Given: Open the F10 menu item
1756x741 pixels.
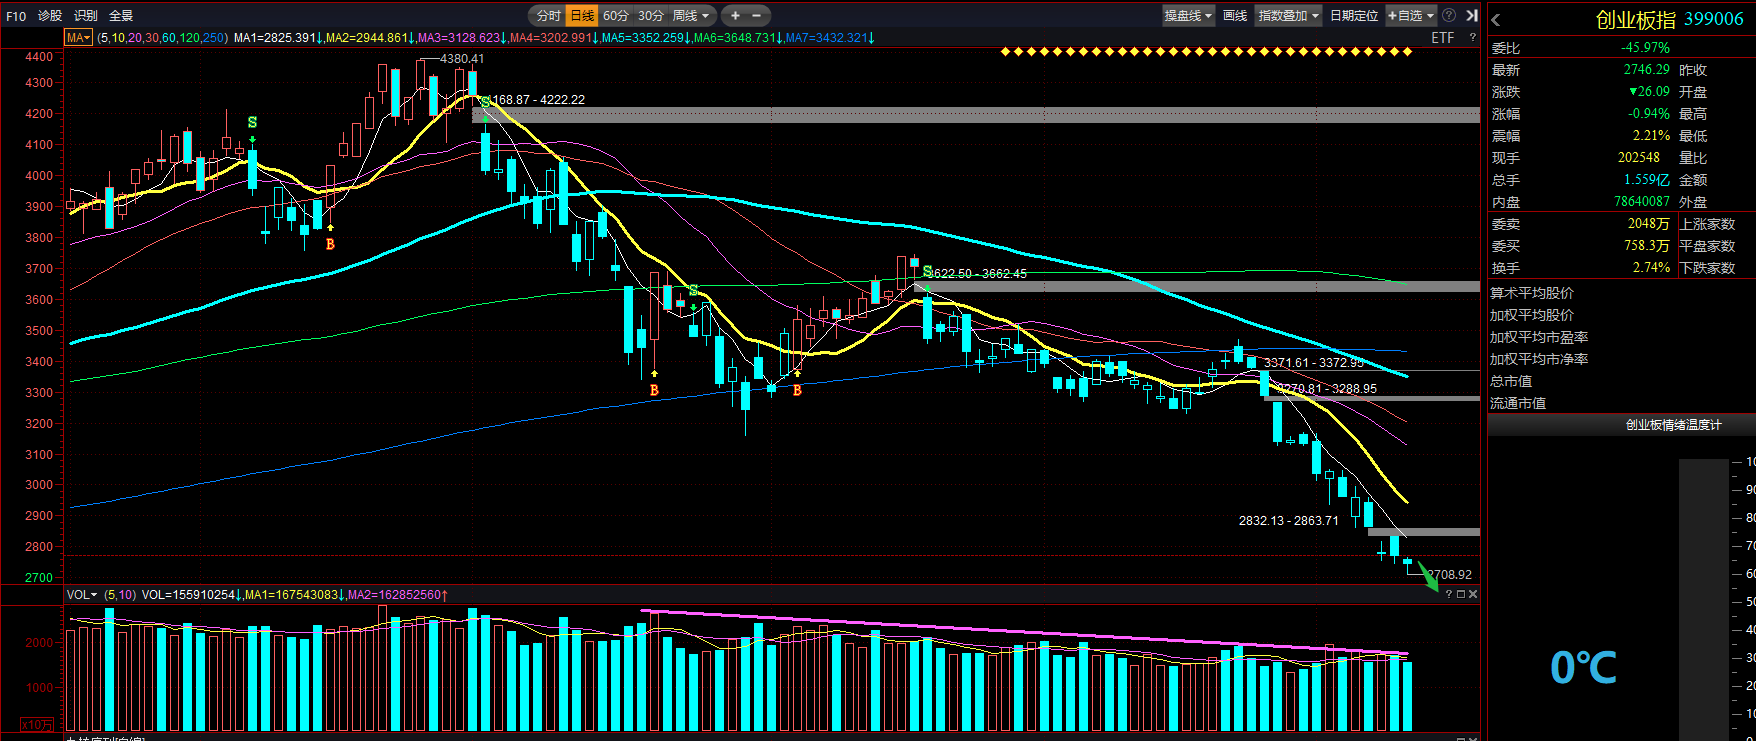Looking at the screenshot, I should (16, 16).
